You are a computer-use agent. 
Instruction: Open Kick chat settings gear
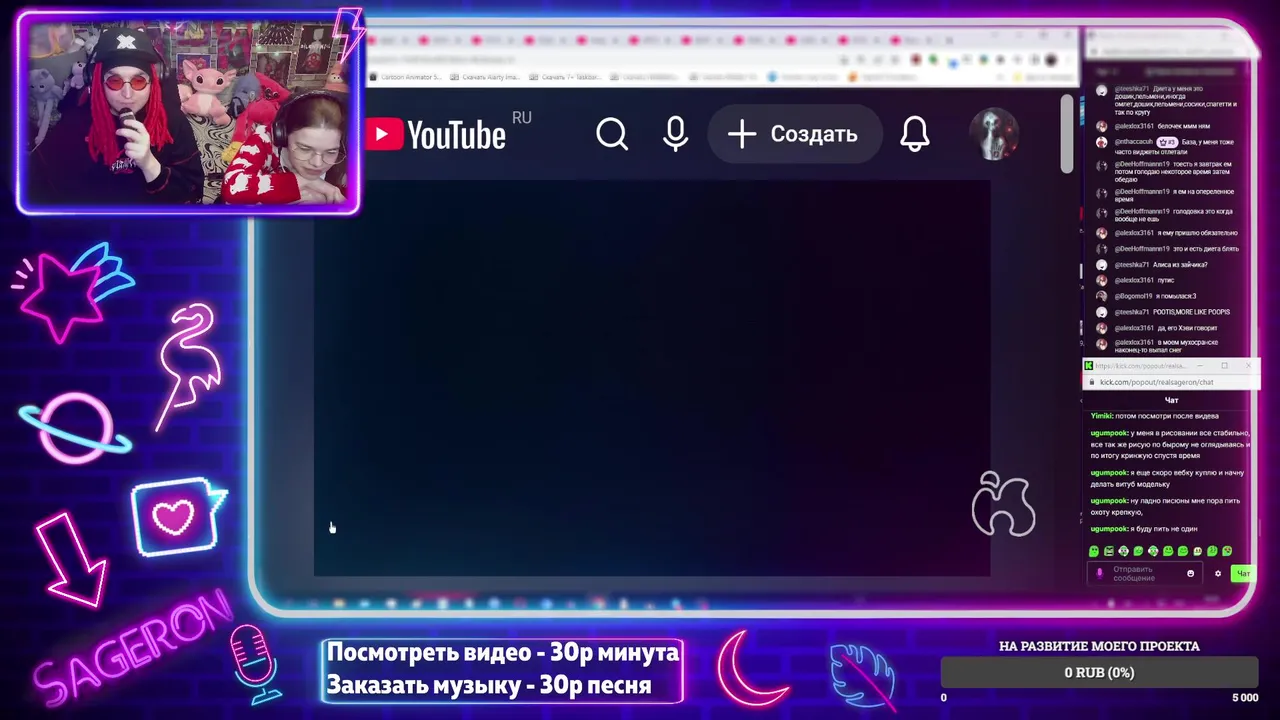click(x=1218, y=574)
